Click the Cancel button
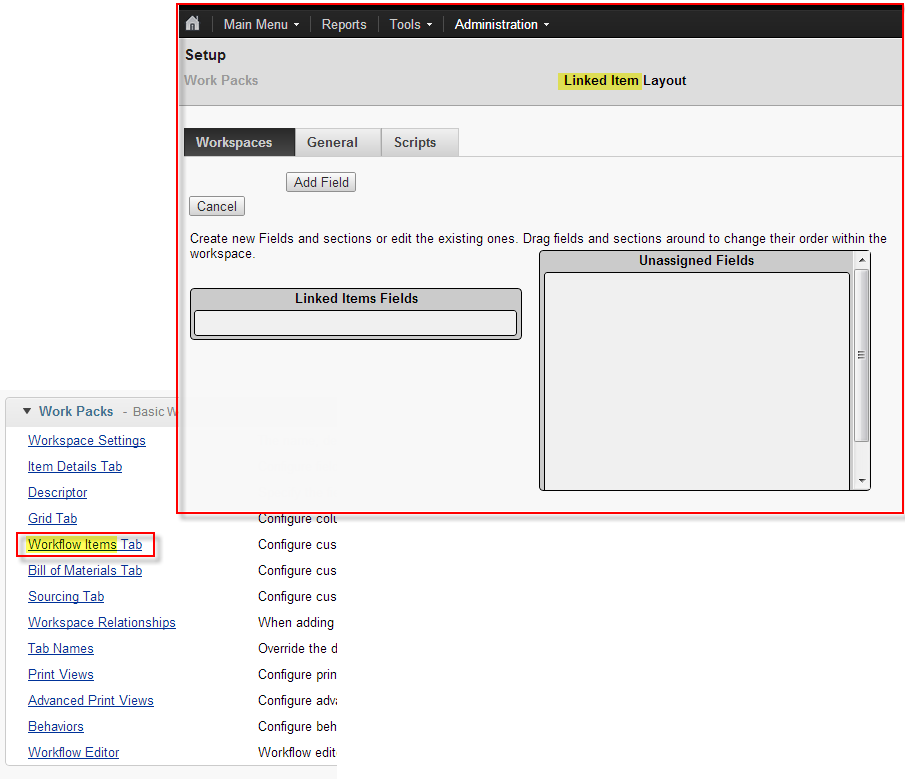 coord(216,206)
